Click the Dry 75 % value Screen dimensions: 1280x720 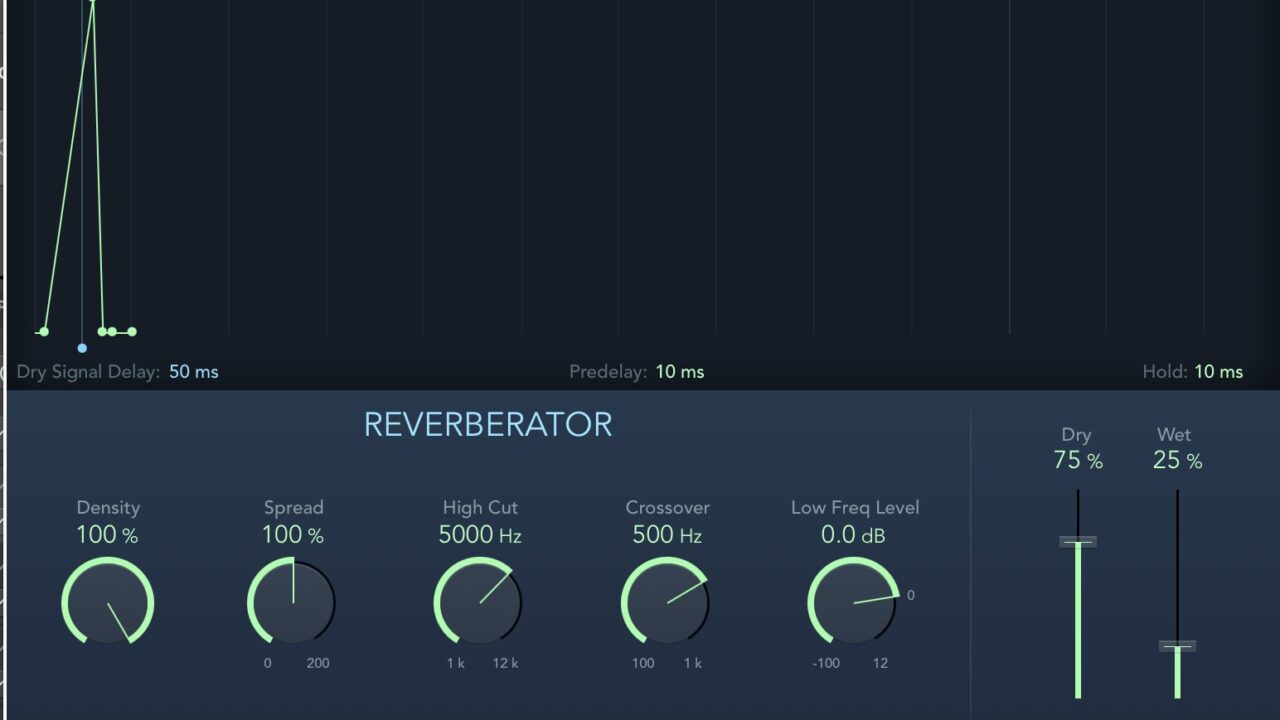[x=1078, y=461]
